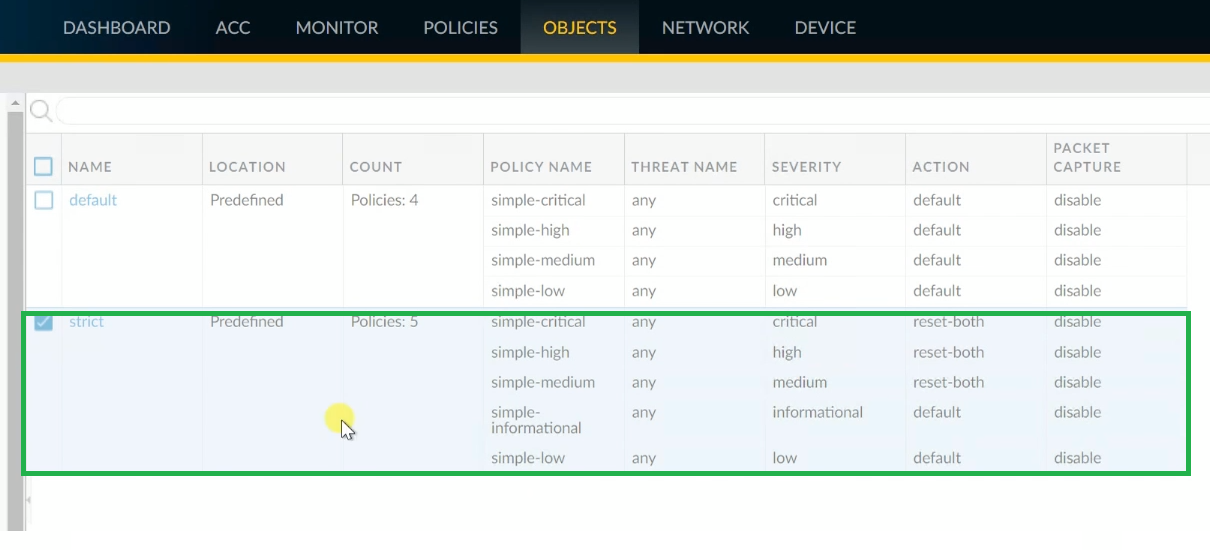Sort by PACKET CAPTURE column header

(x=1087, y=157)
